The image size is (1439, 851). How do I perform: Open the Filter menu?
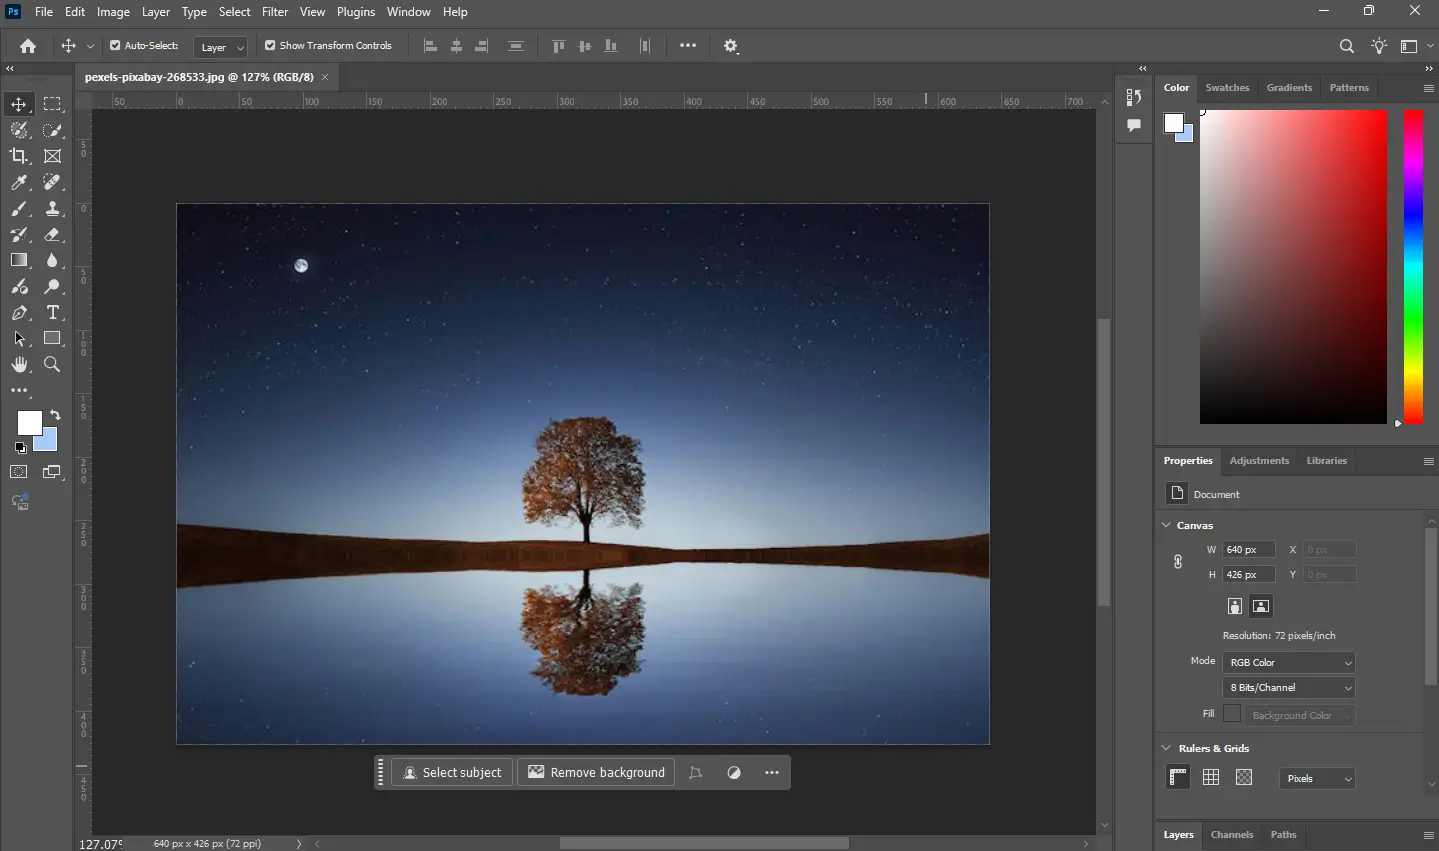click(x=275, y=11)
